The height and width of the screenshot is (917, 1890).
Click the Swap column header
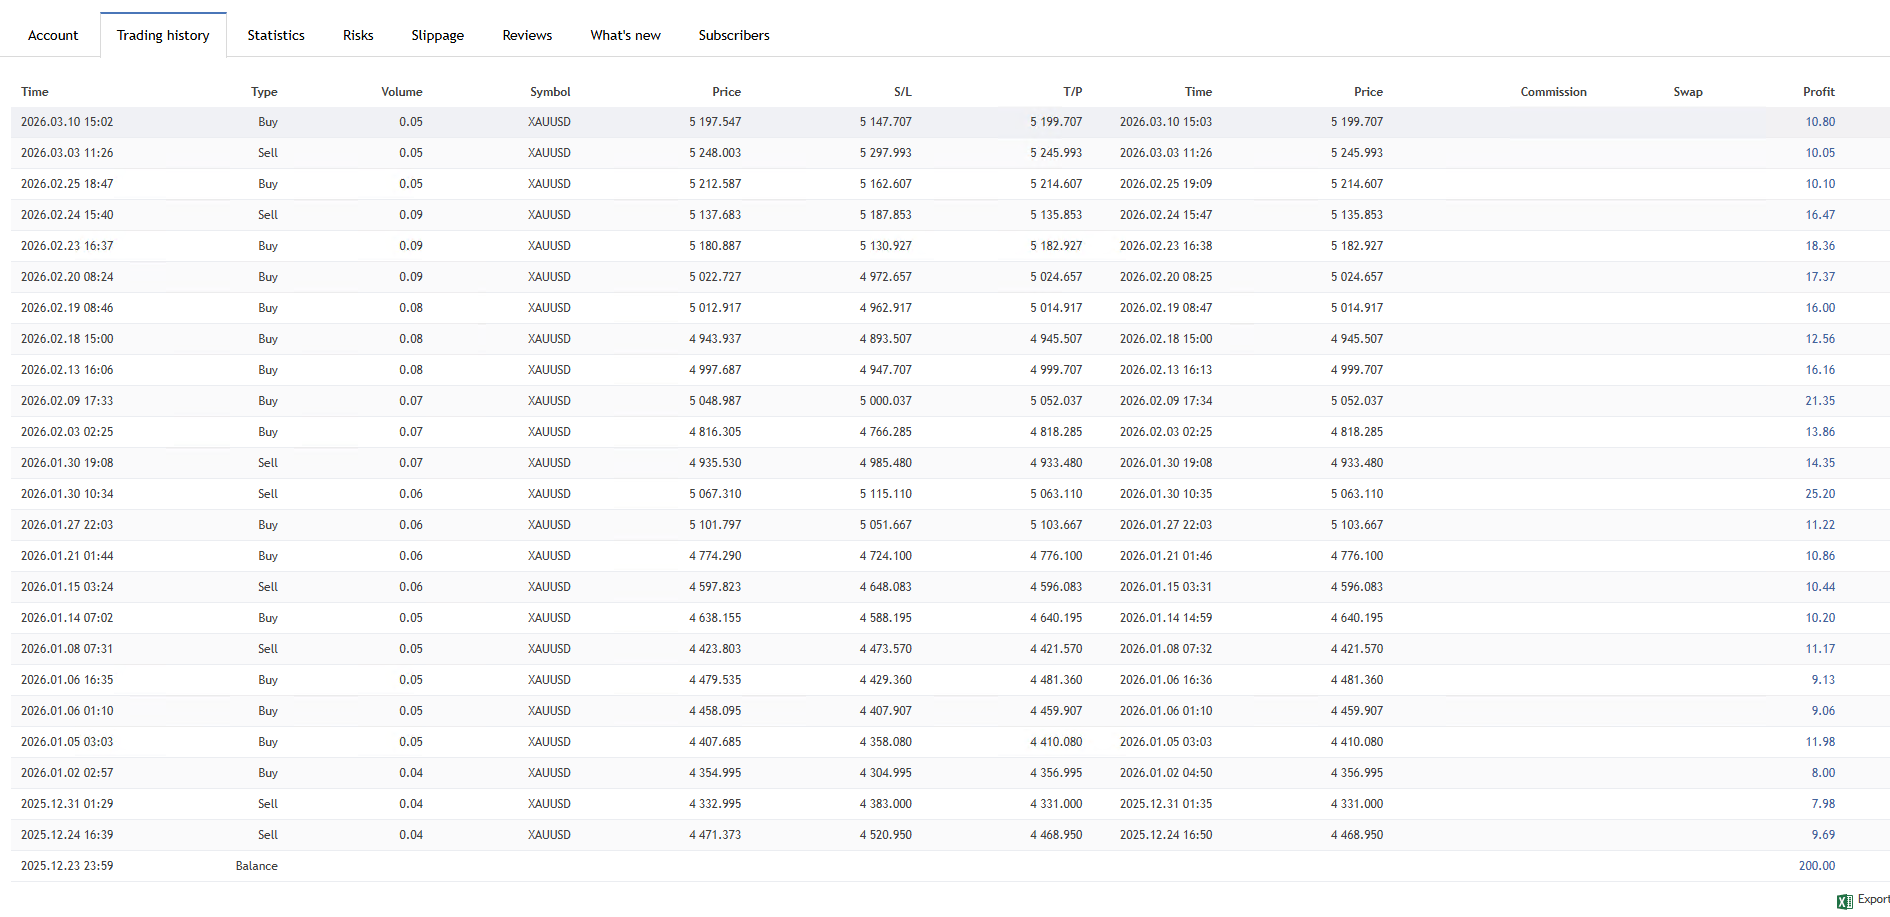[1687, 92]
